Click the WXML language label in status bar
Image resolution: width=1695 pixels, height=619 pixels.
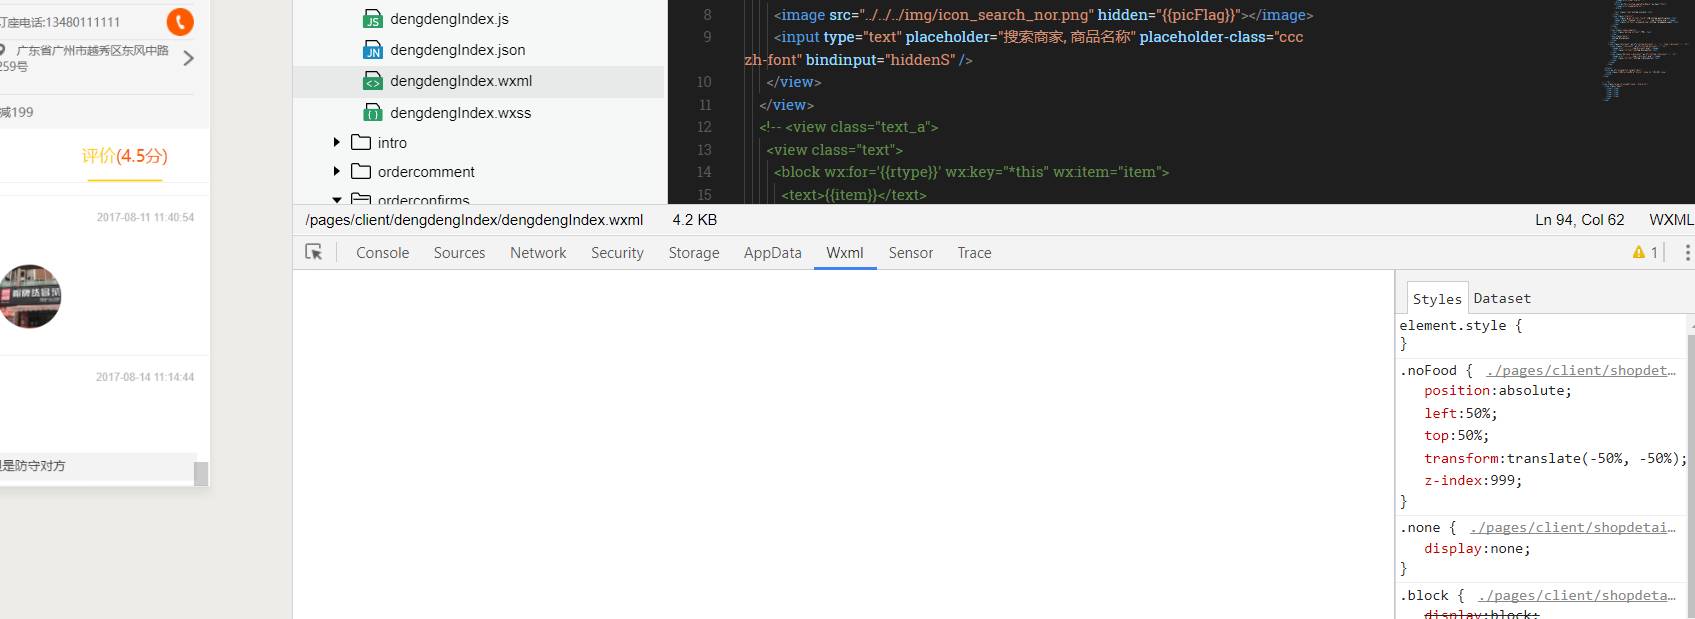pyautogui.click(x=1671, y=220)
